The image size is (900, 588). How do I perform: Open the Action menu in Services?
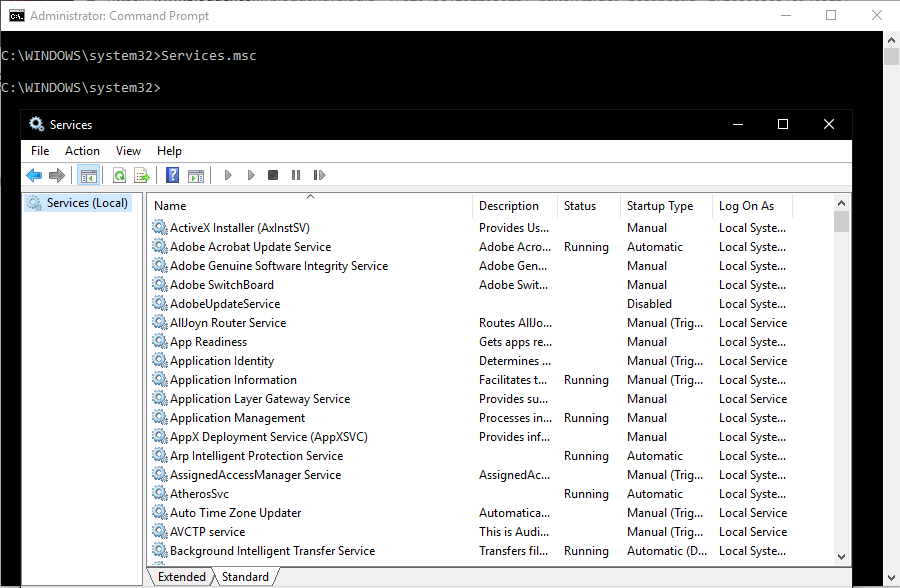tap(82, 151)
